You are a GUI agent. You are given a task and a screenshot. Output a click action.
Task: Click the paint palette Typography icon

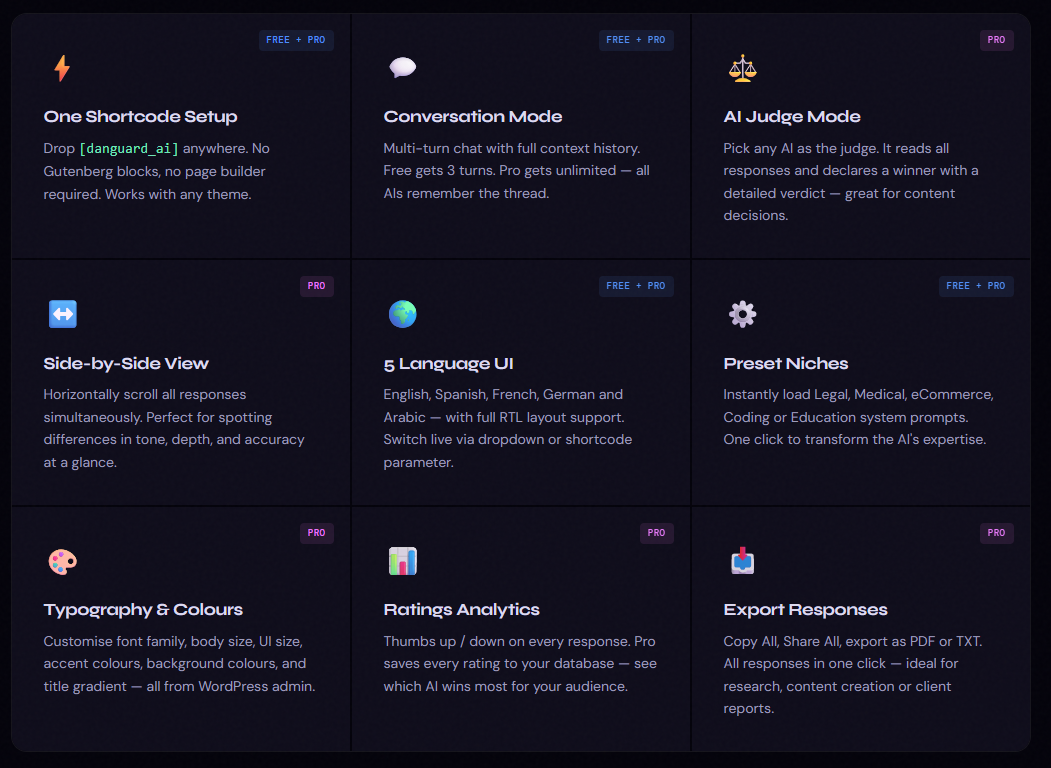point(62,561)
